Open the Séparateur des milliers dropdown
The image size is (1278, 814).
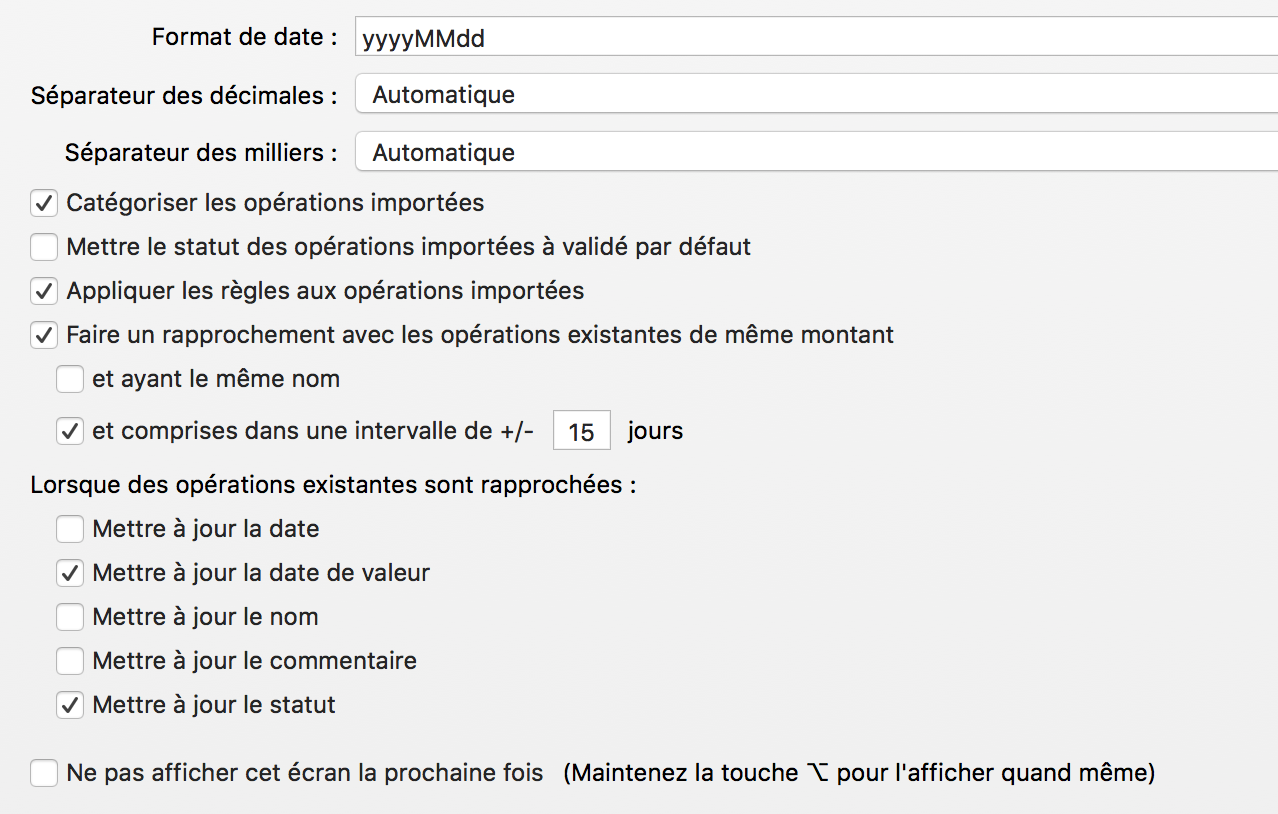816,152
